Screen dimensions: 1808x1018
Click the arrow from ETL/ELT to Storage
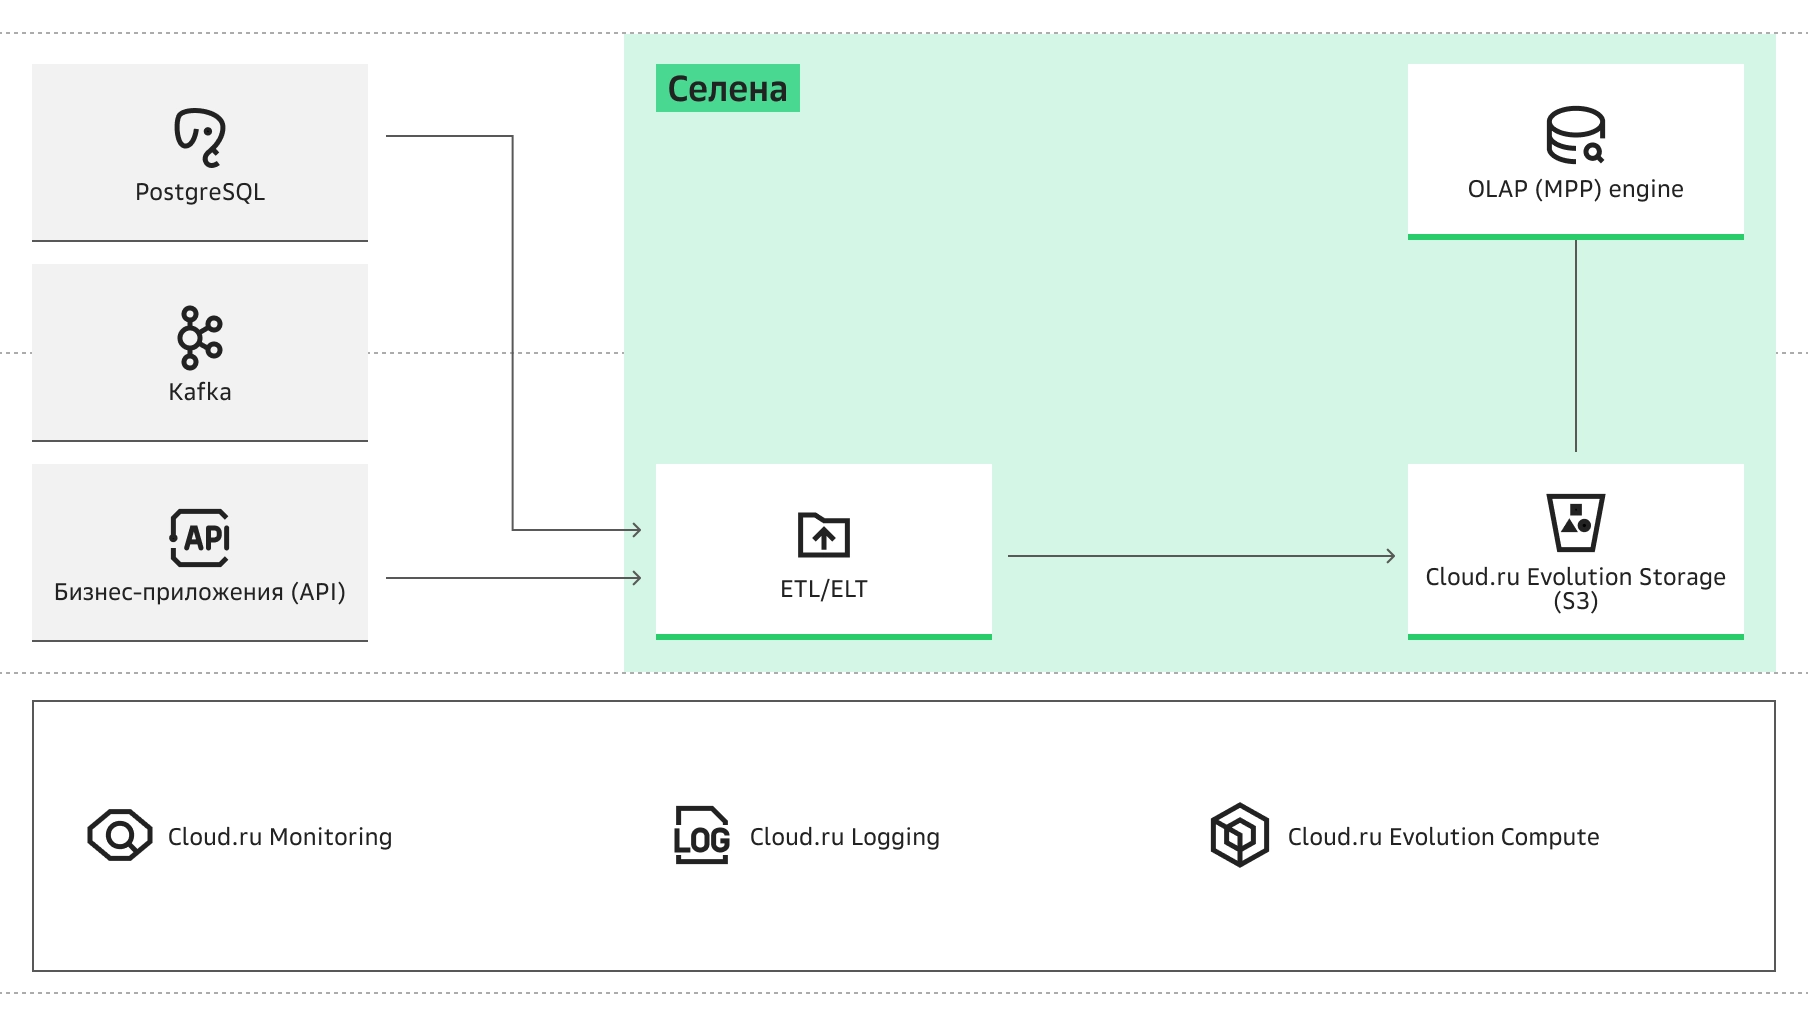coord(1202,556)
